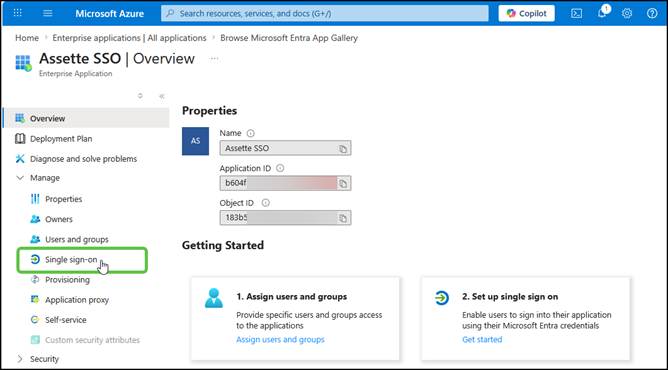Collapse the sidebar with double-chevron icon

[162, 96]
